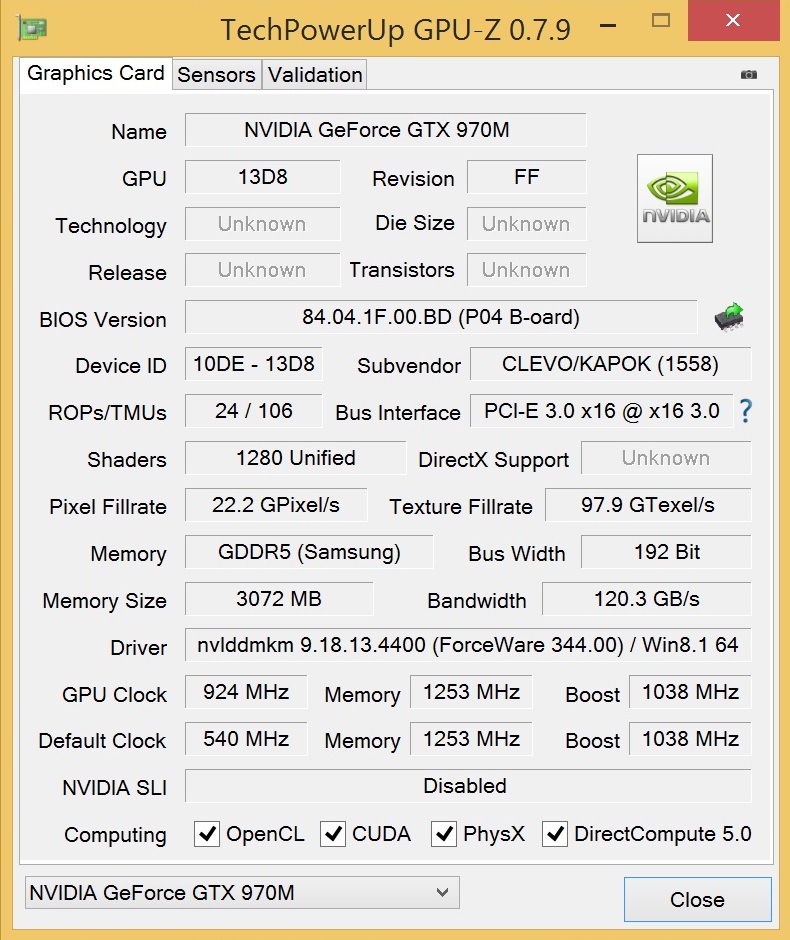This screenshot has height=940, width=790.
Task: Click the Transistors Unknown field
Action: 526,270
